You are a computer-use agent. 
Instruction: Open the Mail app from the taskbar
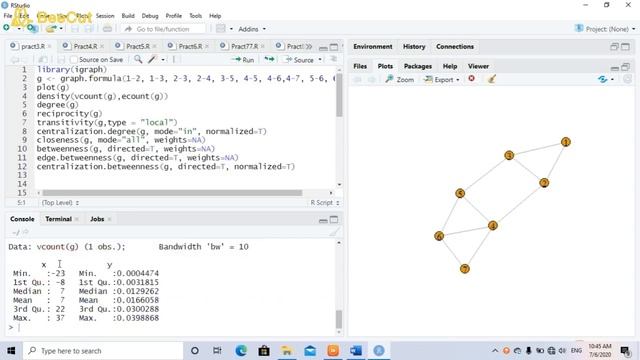[x=310, y=351]
